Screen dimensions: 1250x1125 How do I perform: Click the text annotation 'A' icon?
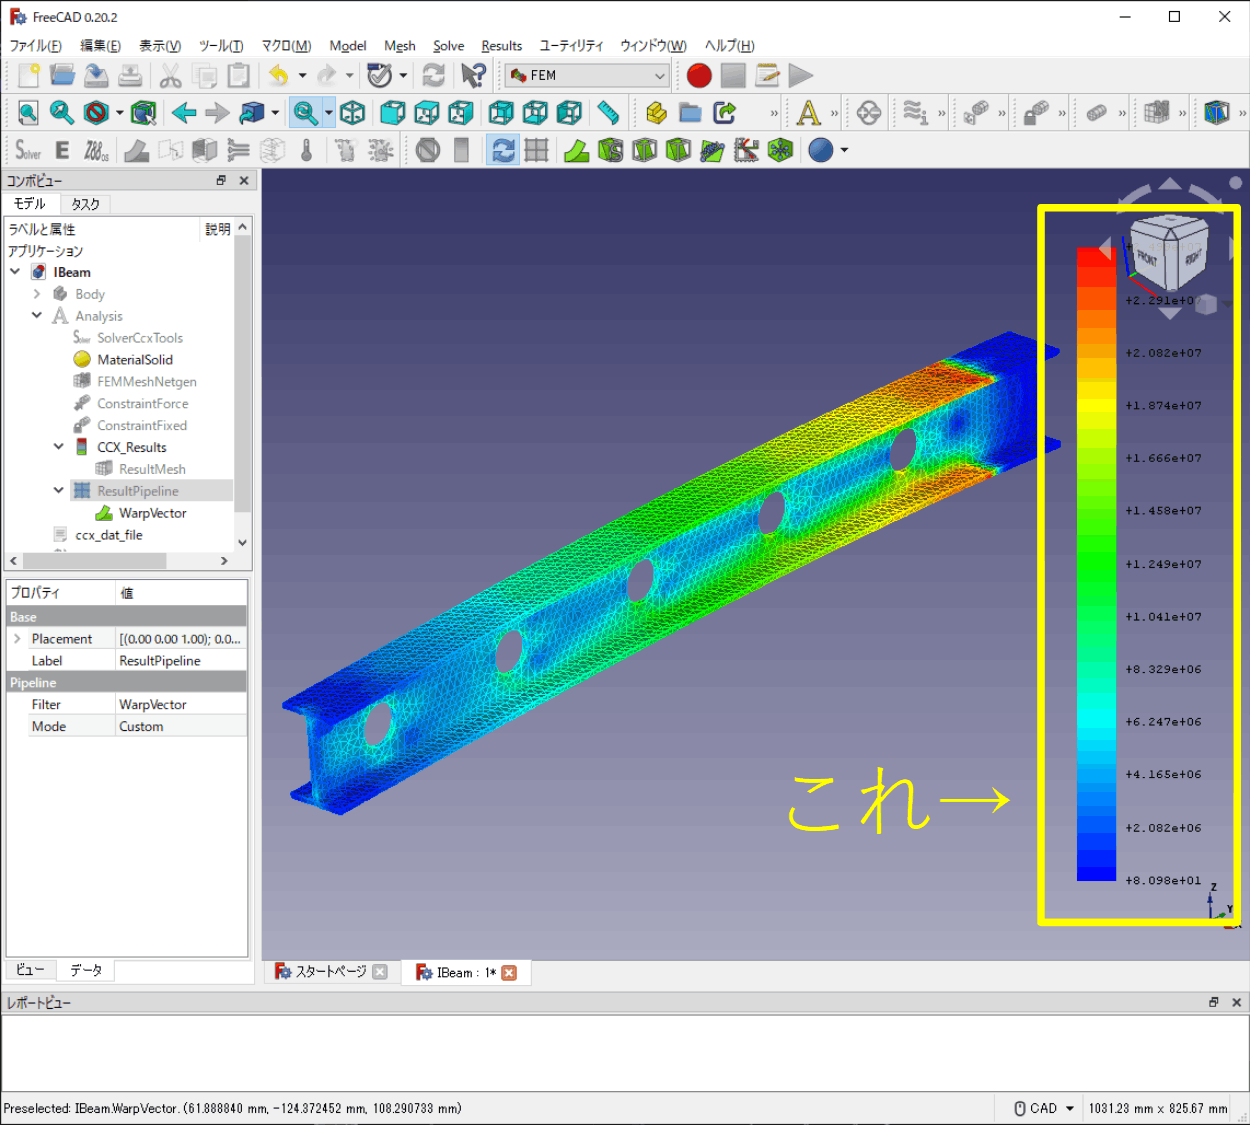pos(808,113)
